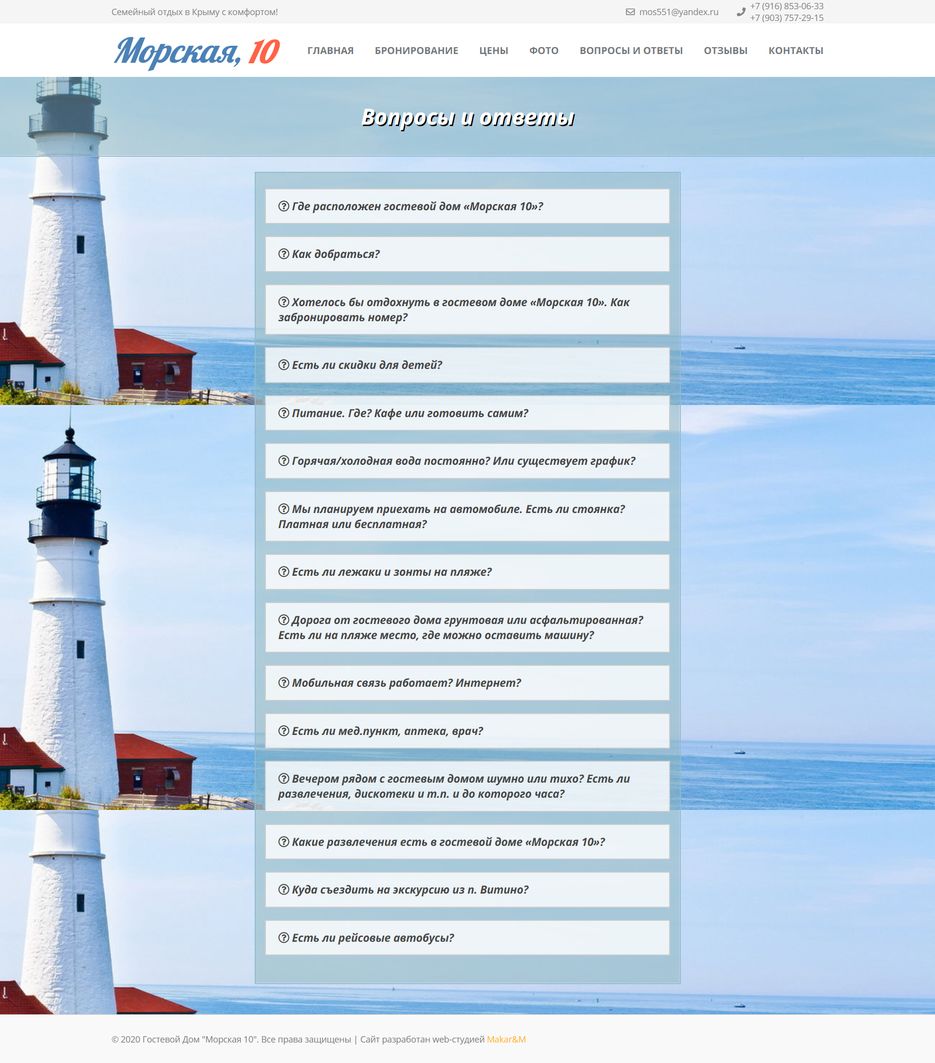Select ВОПРОСЫ И ОТВЕТЫ in the navigation
This screenshot has height=1063, width=935.
pyautogui.click(x=631, y=50)
